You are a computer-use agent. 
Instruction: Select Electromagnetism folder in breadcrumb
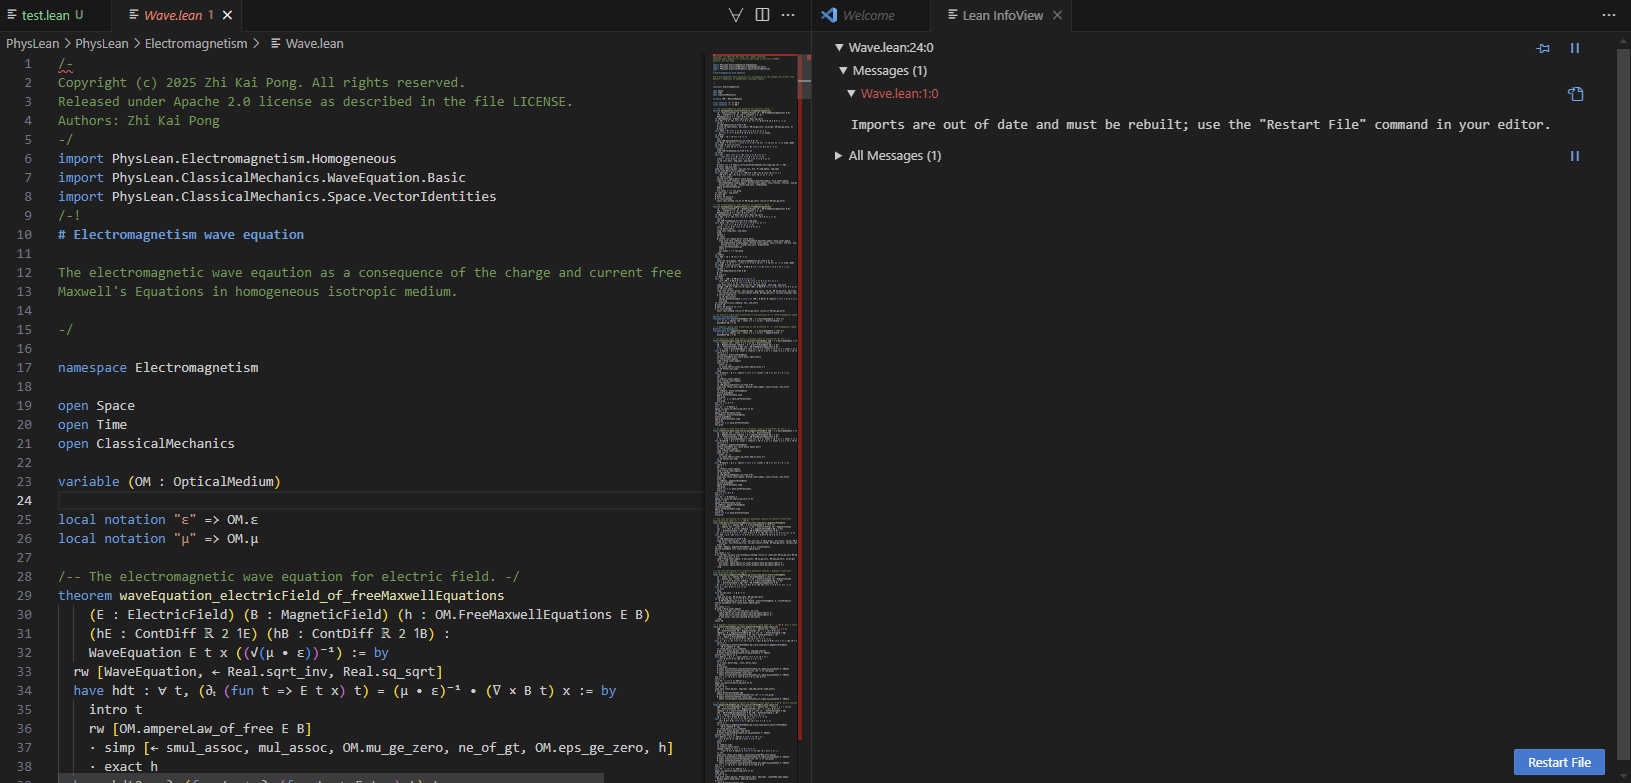pyautogui.click(x=196, y=43)
